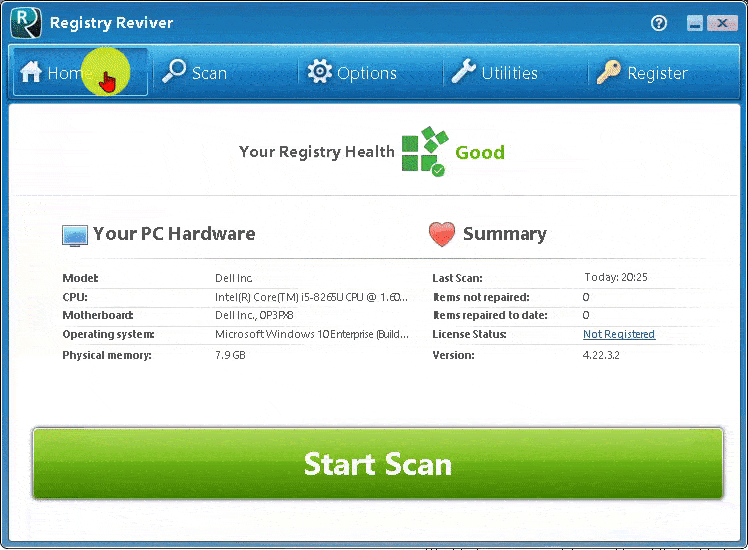Viewport: 748px width, 550px height.
Task: Click the magnifying glass Scan icon
Action: [174, 72]
